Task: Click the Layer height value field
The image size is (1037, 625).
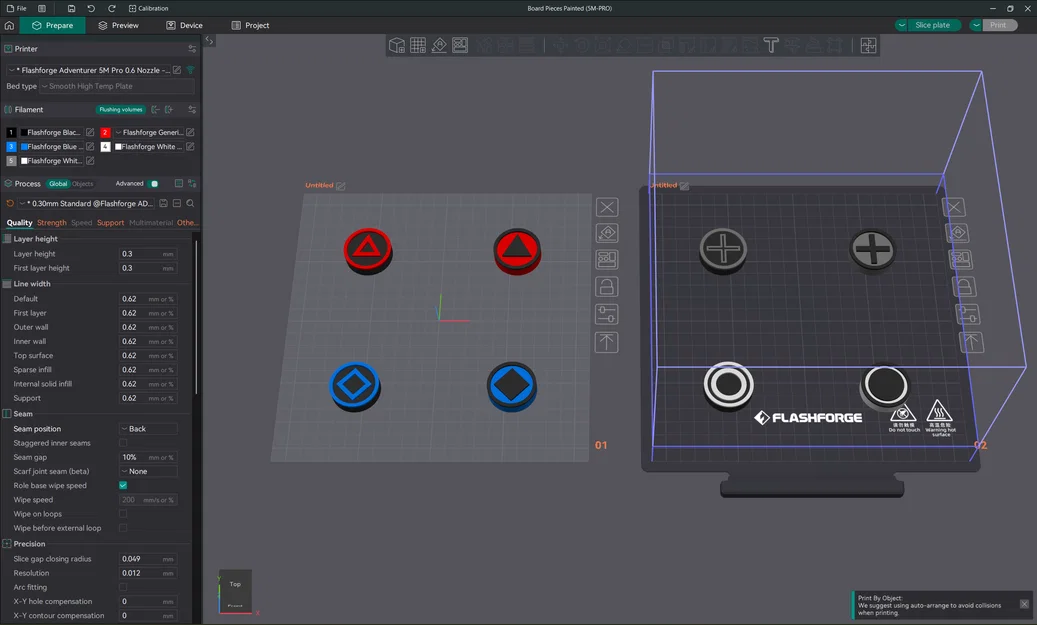Action: pos(148,254)
